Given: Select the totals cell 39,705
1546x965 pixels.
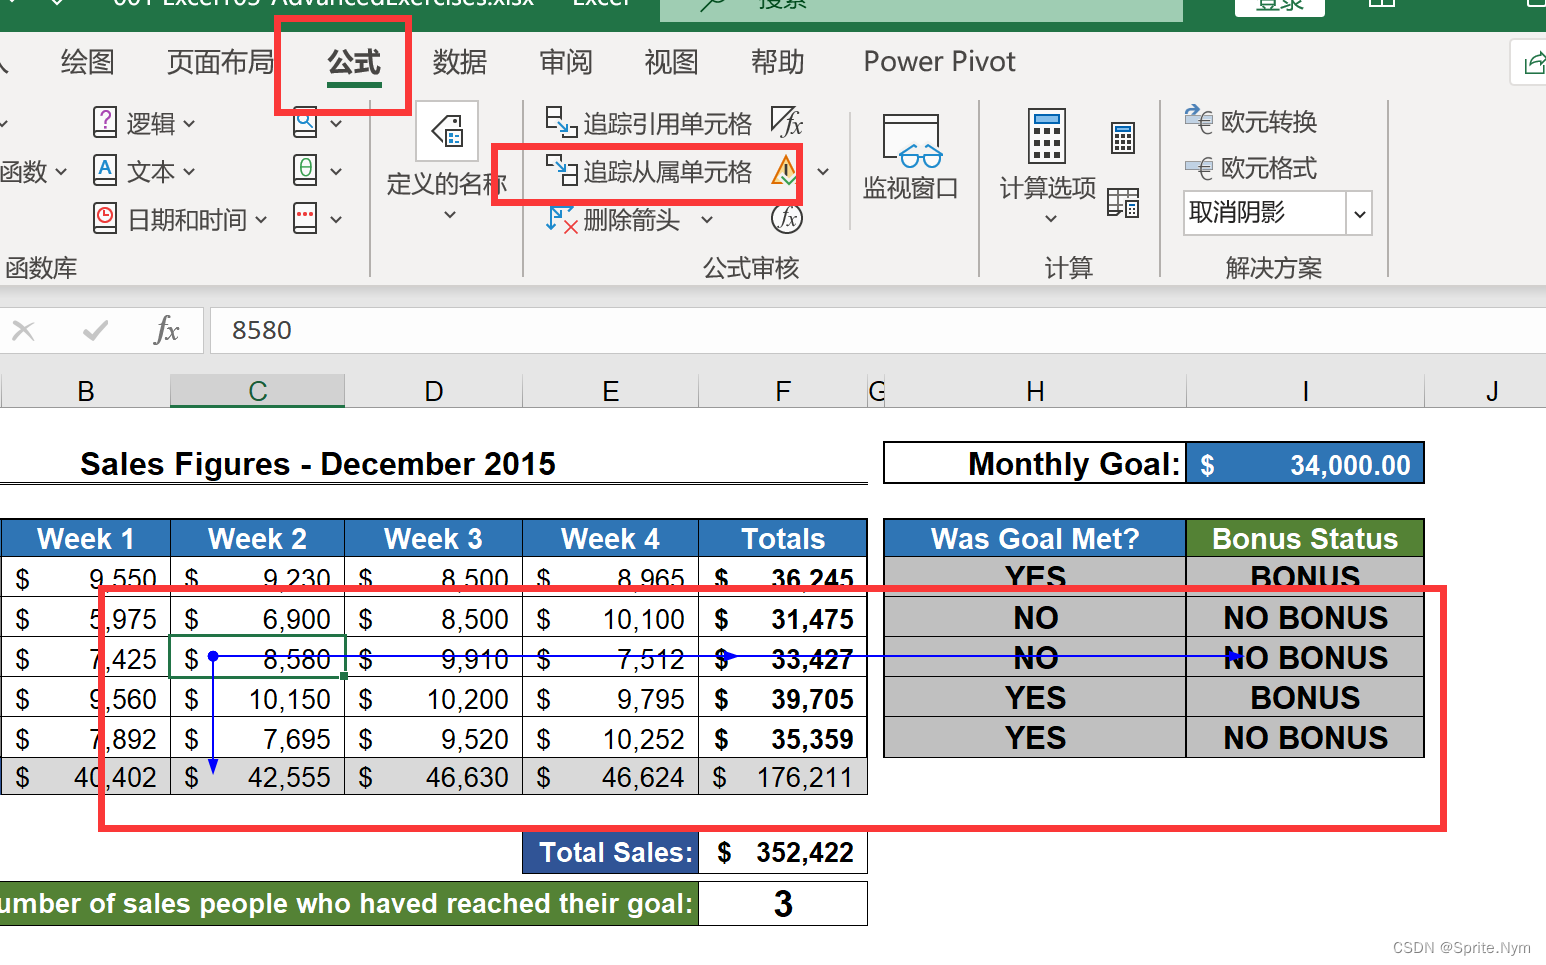Looking at the screenshot, I should 783,699.
